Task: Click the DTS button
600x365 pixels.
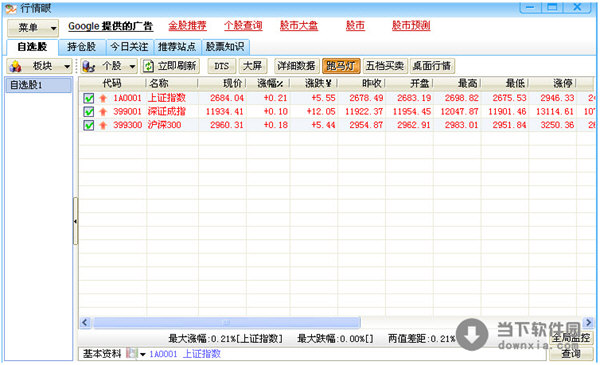Action: [222, 66]
